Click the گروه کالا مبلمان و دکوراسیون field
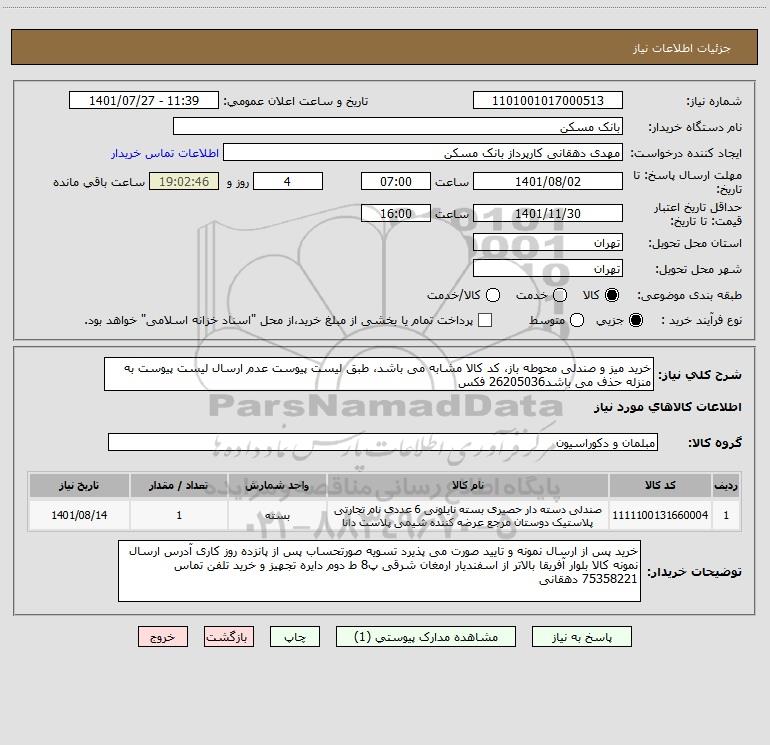The image size is (770, 745). (383, 442)
